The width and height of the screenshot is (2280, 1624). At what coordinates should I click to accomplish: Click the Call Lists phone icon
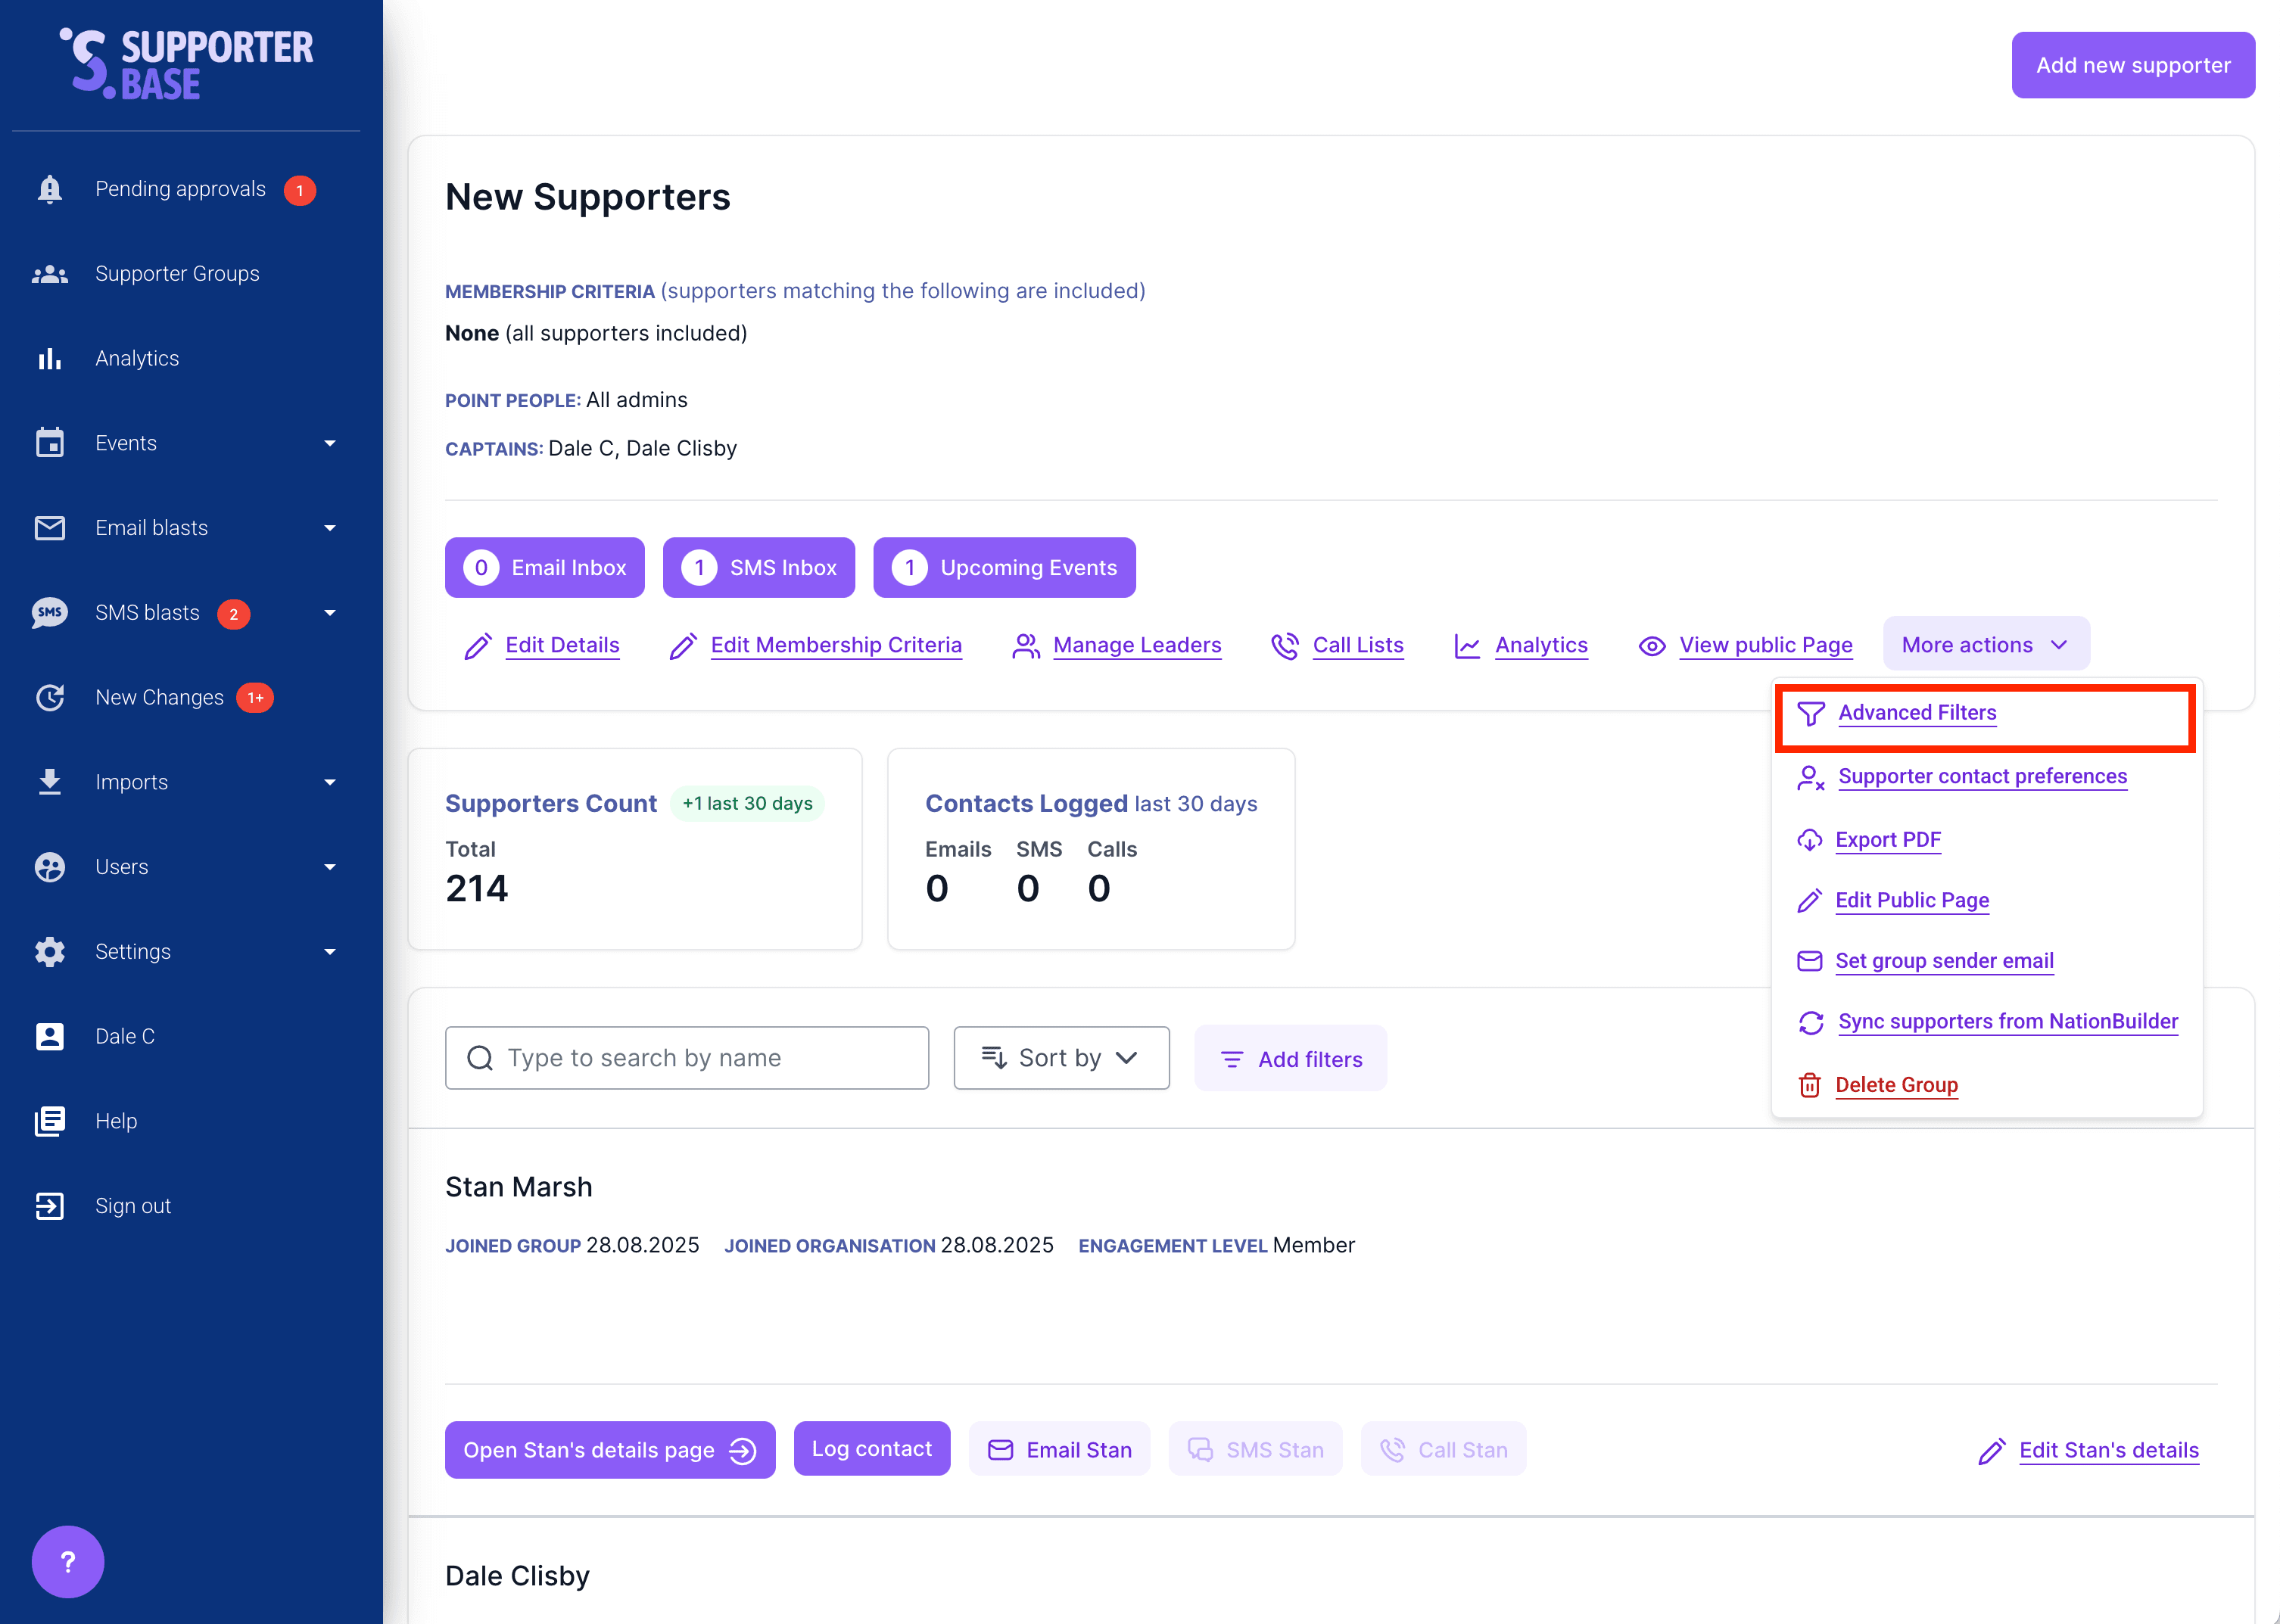tap(1284, 646)
